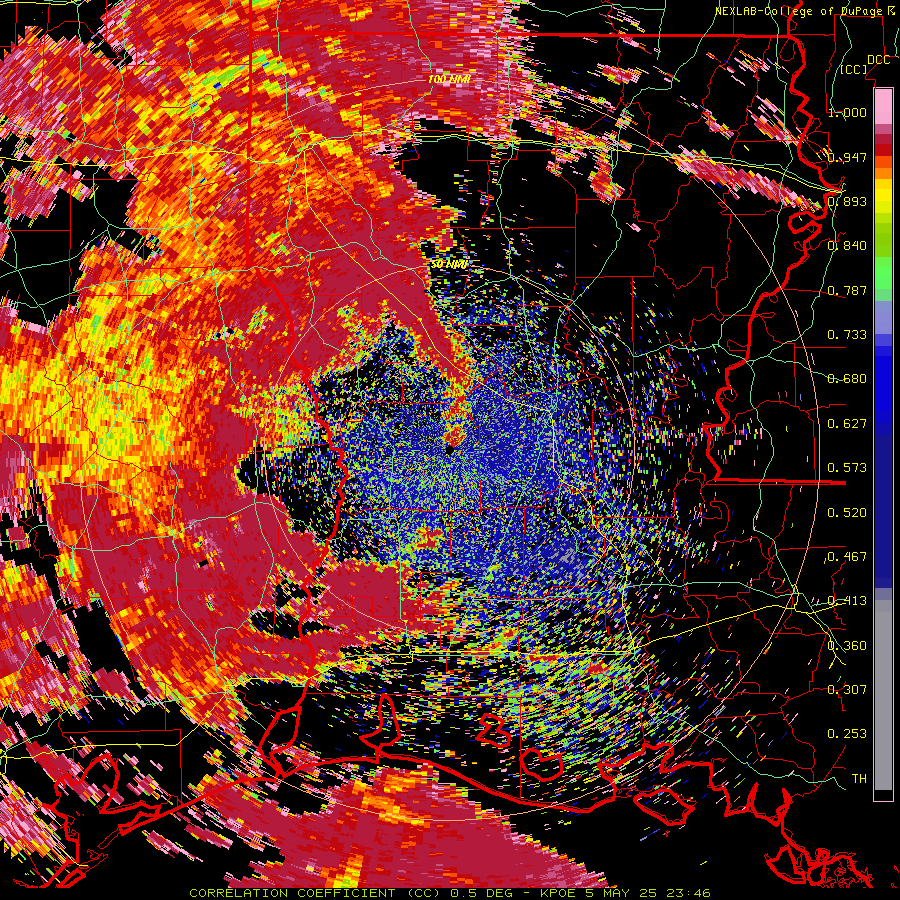The image size is (900, 900).
Task: Select the 0.893 scale label
Action: point(847,201)
